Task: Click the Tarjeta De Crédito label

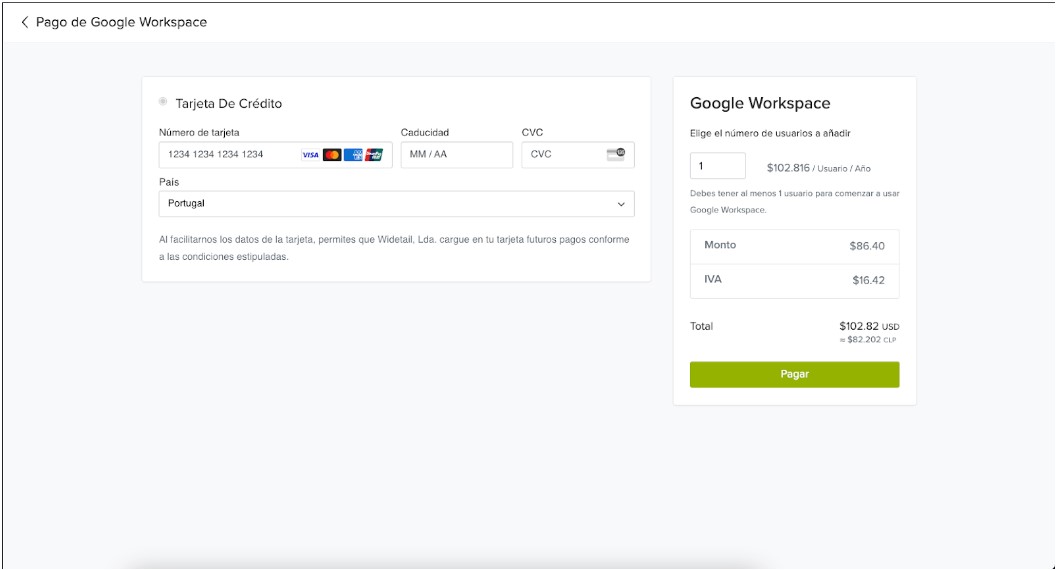Action: [x=228, y=103]
